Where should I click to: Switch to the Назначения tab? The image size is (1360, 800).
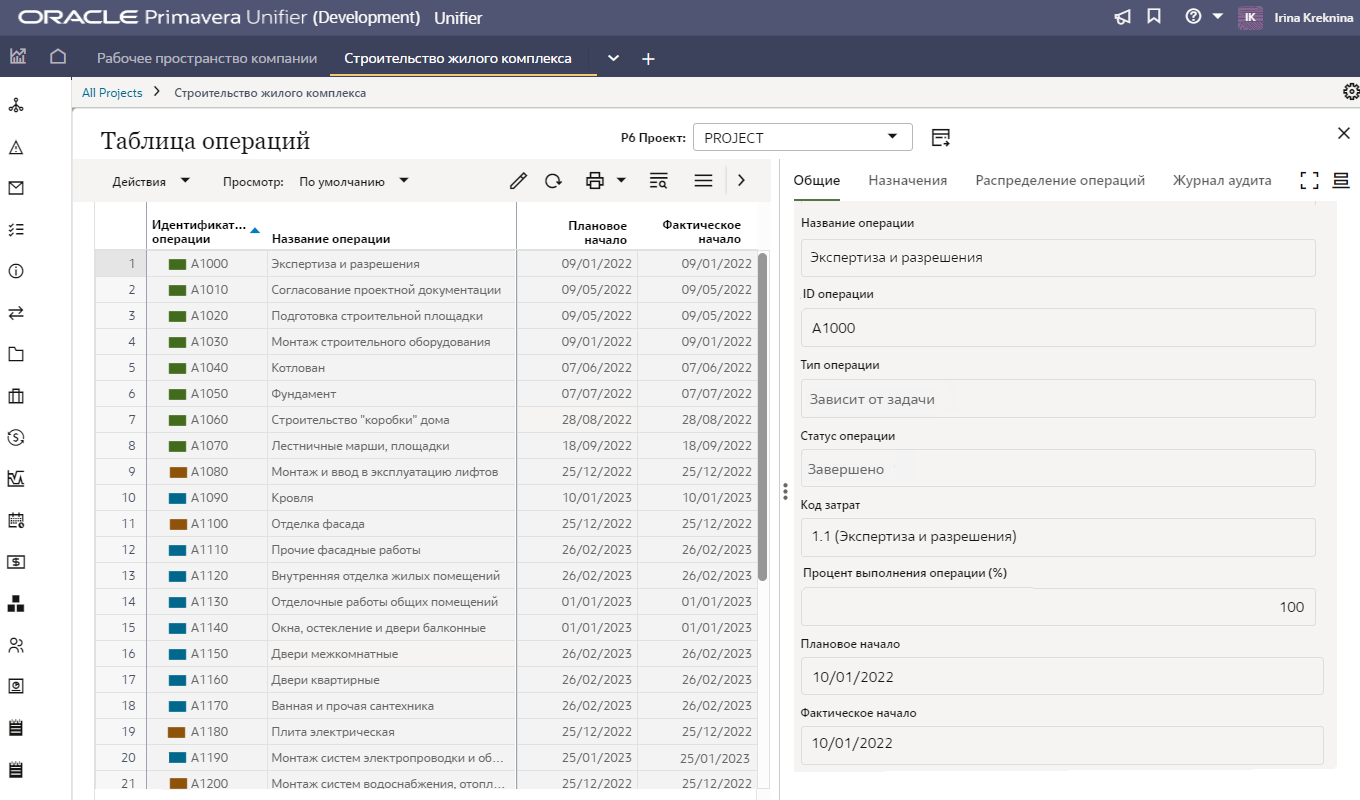[907, 181]
